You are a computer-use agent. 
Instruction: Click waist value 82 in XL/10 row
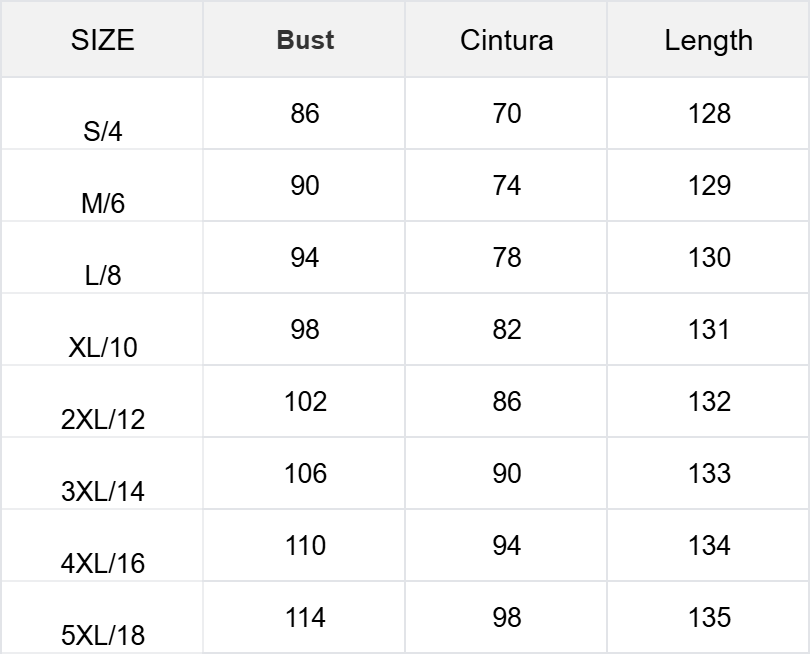tap(506, 329)
